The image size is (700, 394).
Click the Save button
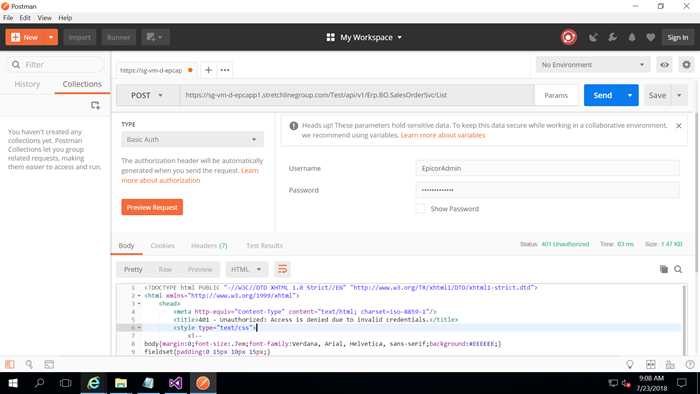point(657,95)
